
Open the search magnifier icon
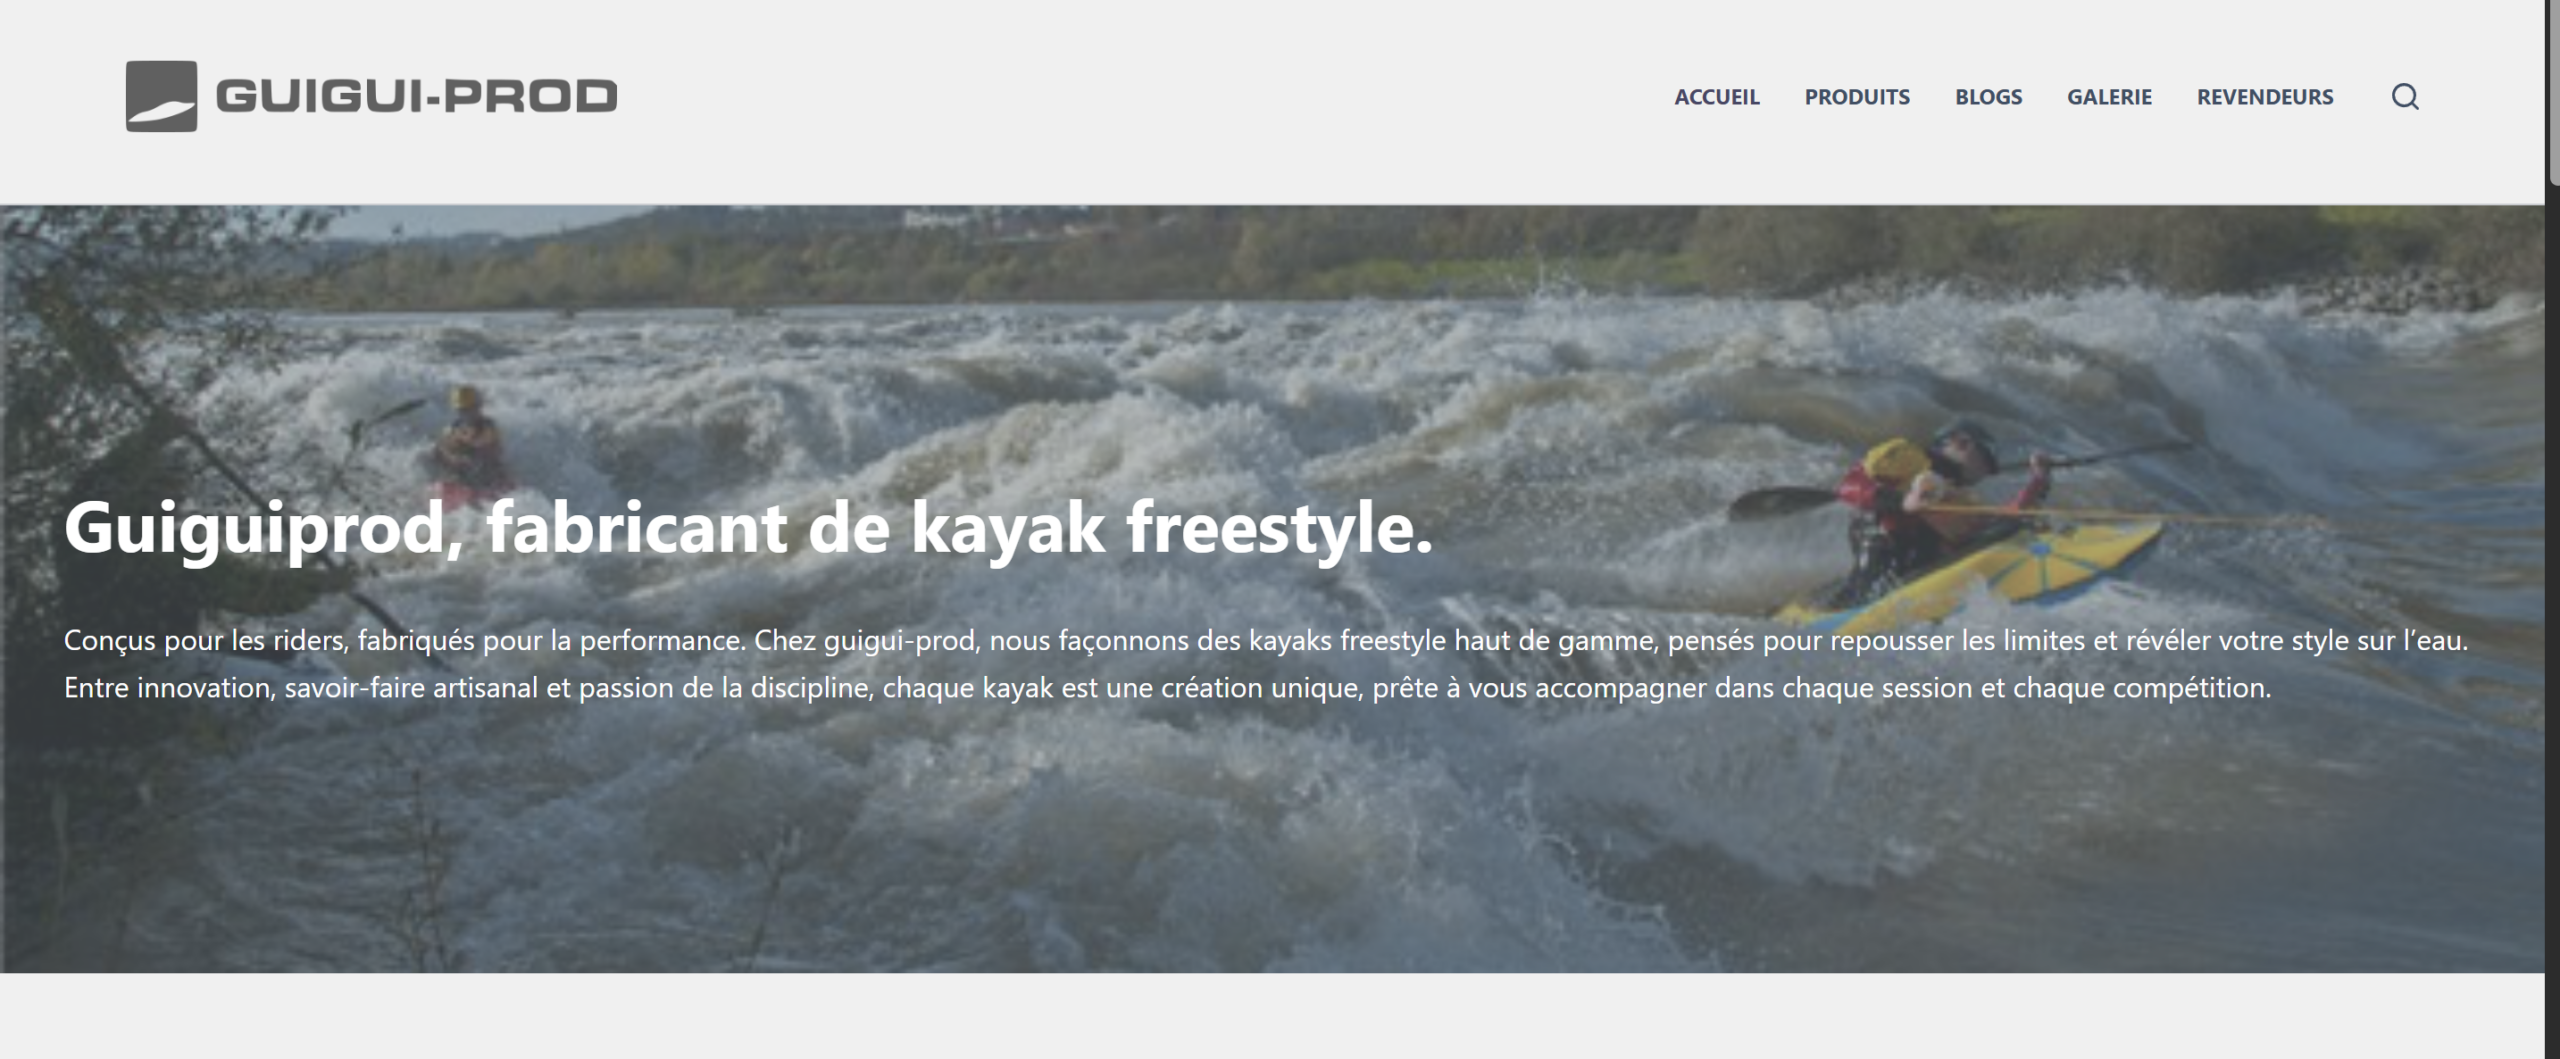tap(2405, 97)
